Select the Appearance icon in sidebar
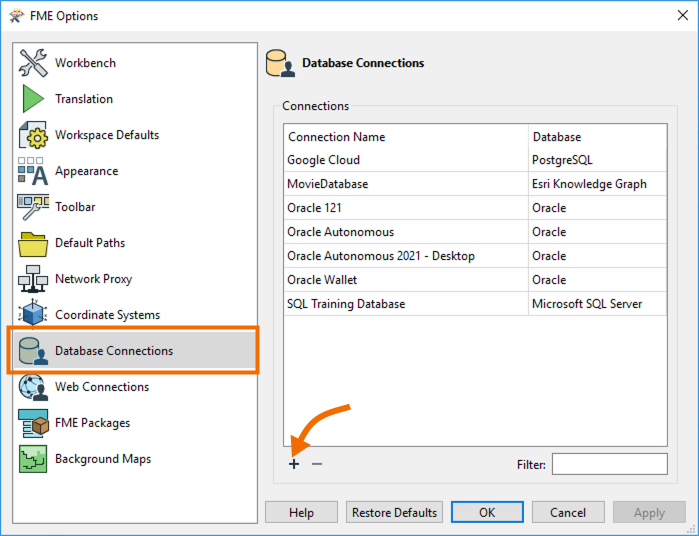 pyautogui.click(x=33, y=171)
